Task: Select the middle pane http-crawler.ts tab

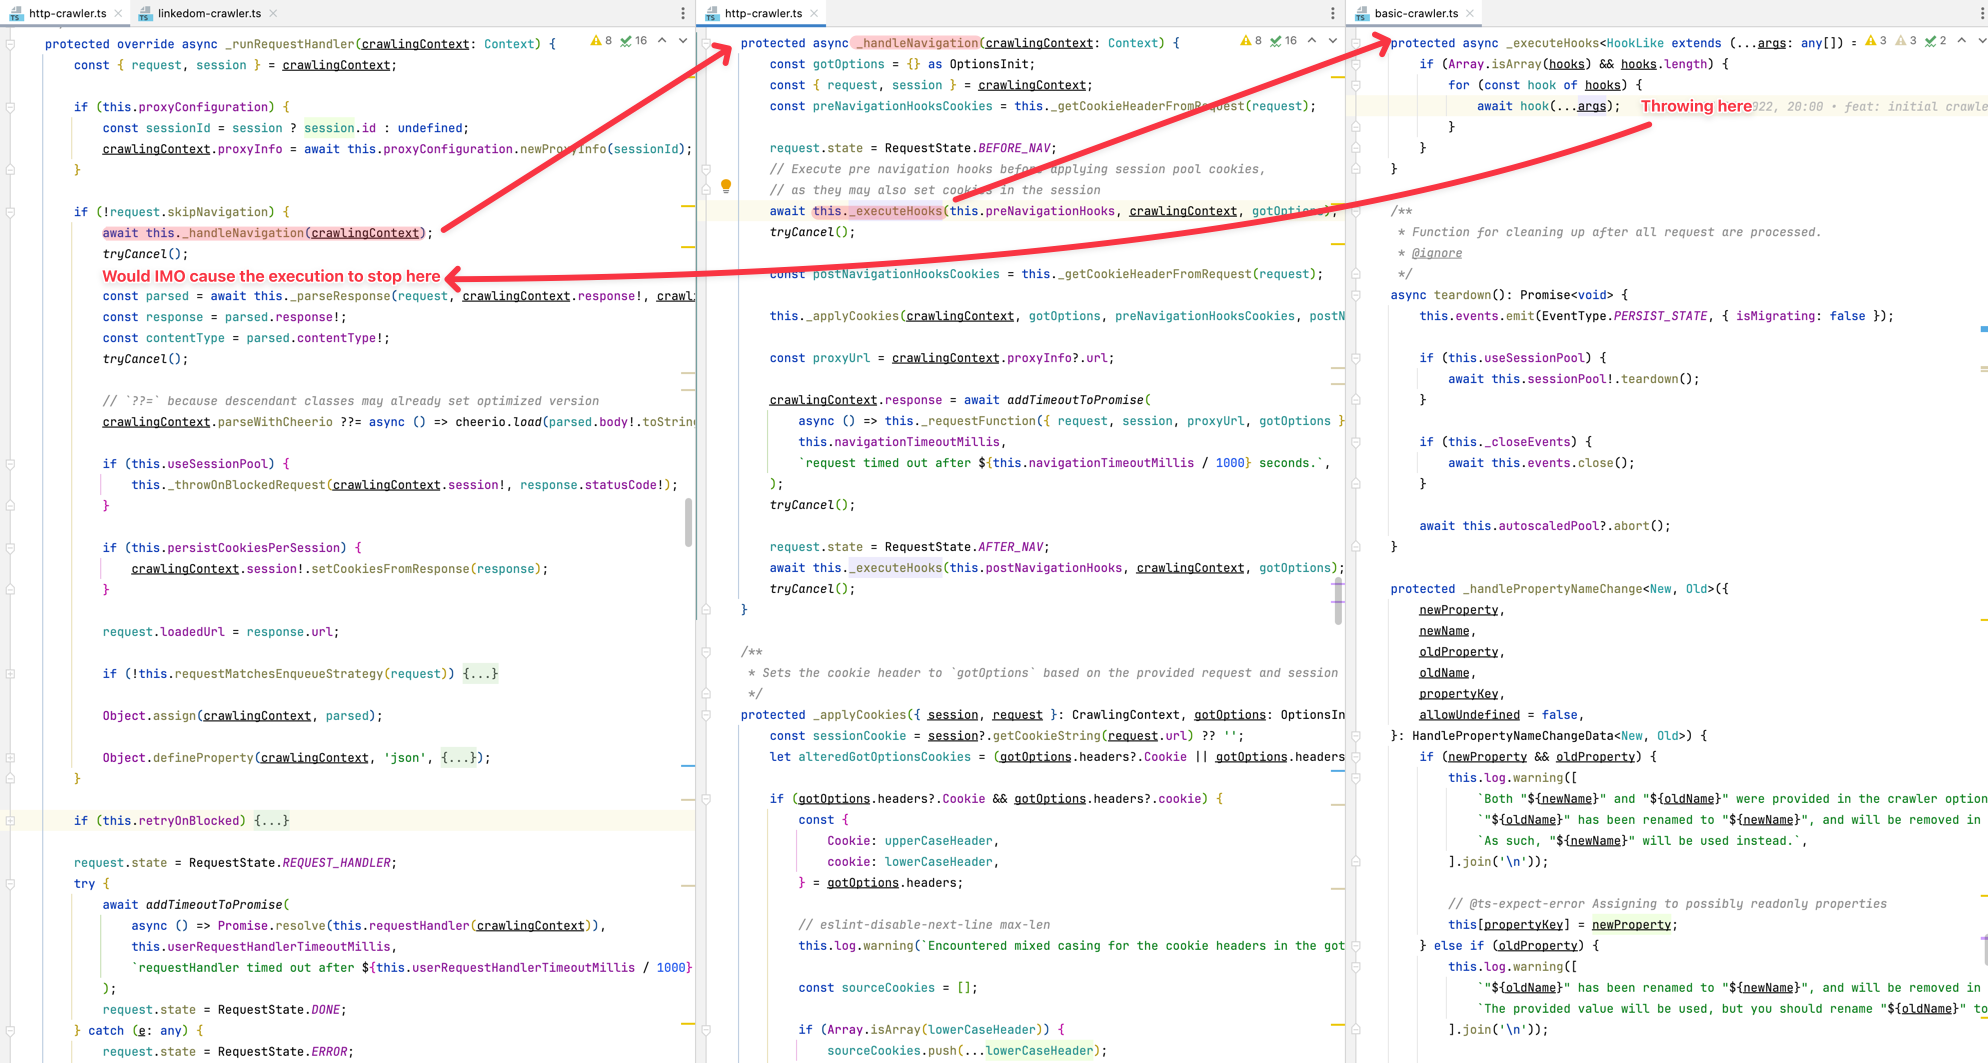Action: (763, 13)
